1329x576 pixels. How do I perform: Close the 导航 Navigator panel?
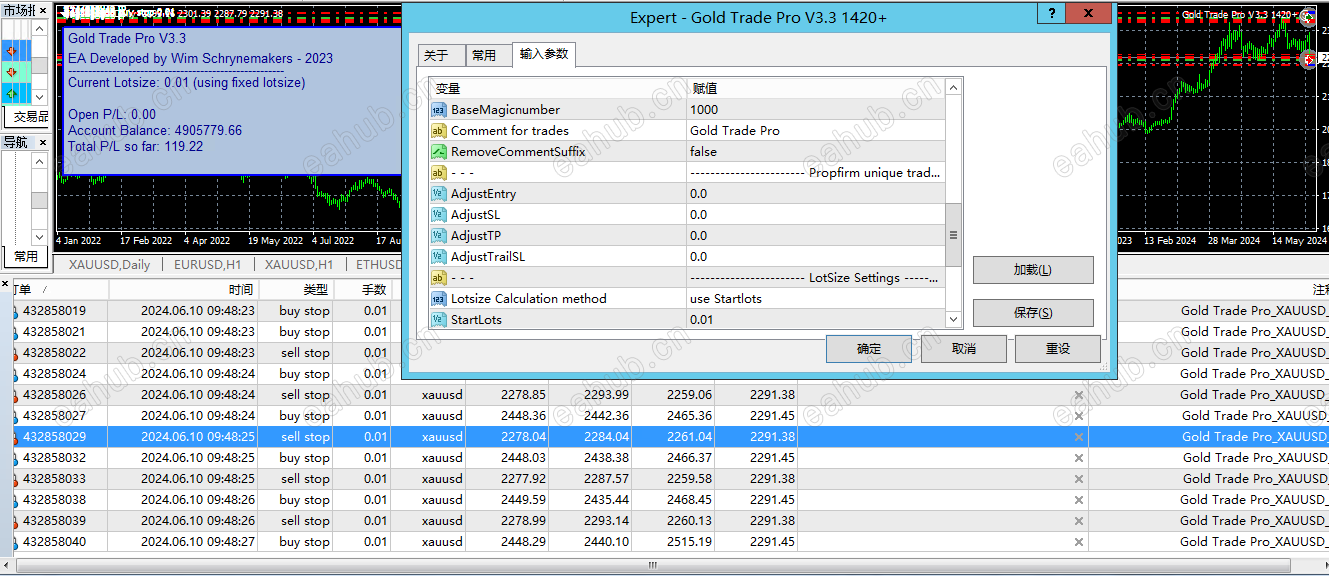42,142
